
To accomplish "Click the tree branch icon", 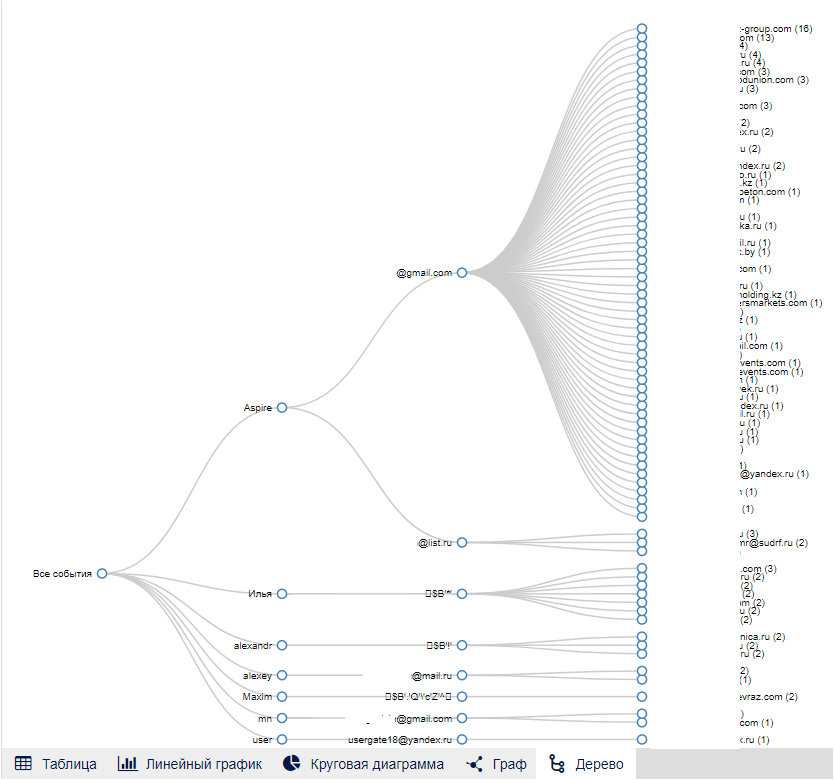I will tap(558, 764).
